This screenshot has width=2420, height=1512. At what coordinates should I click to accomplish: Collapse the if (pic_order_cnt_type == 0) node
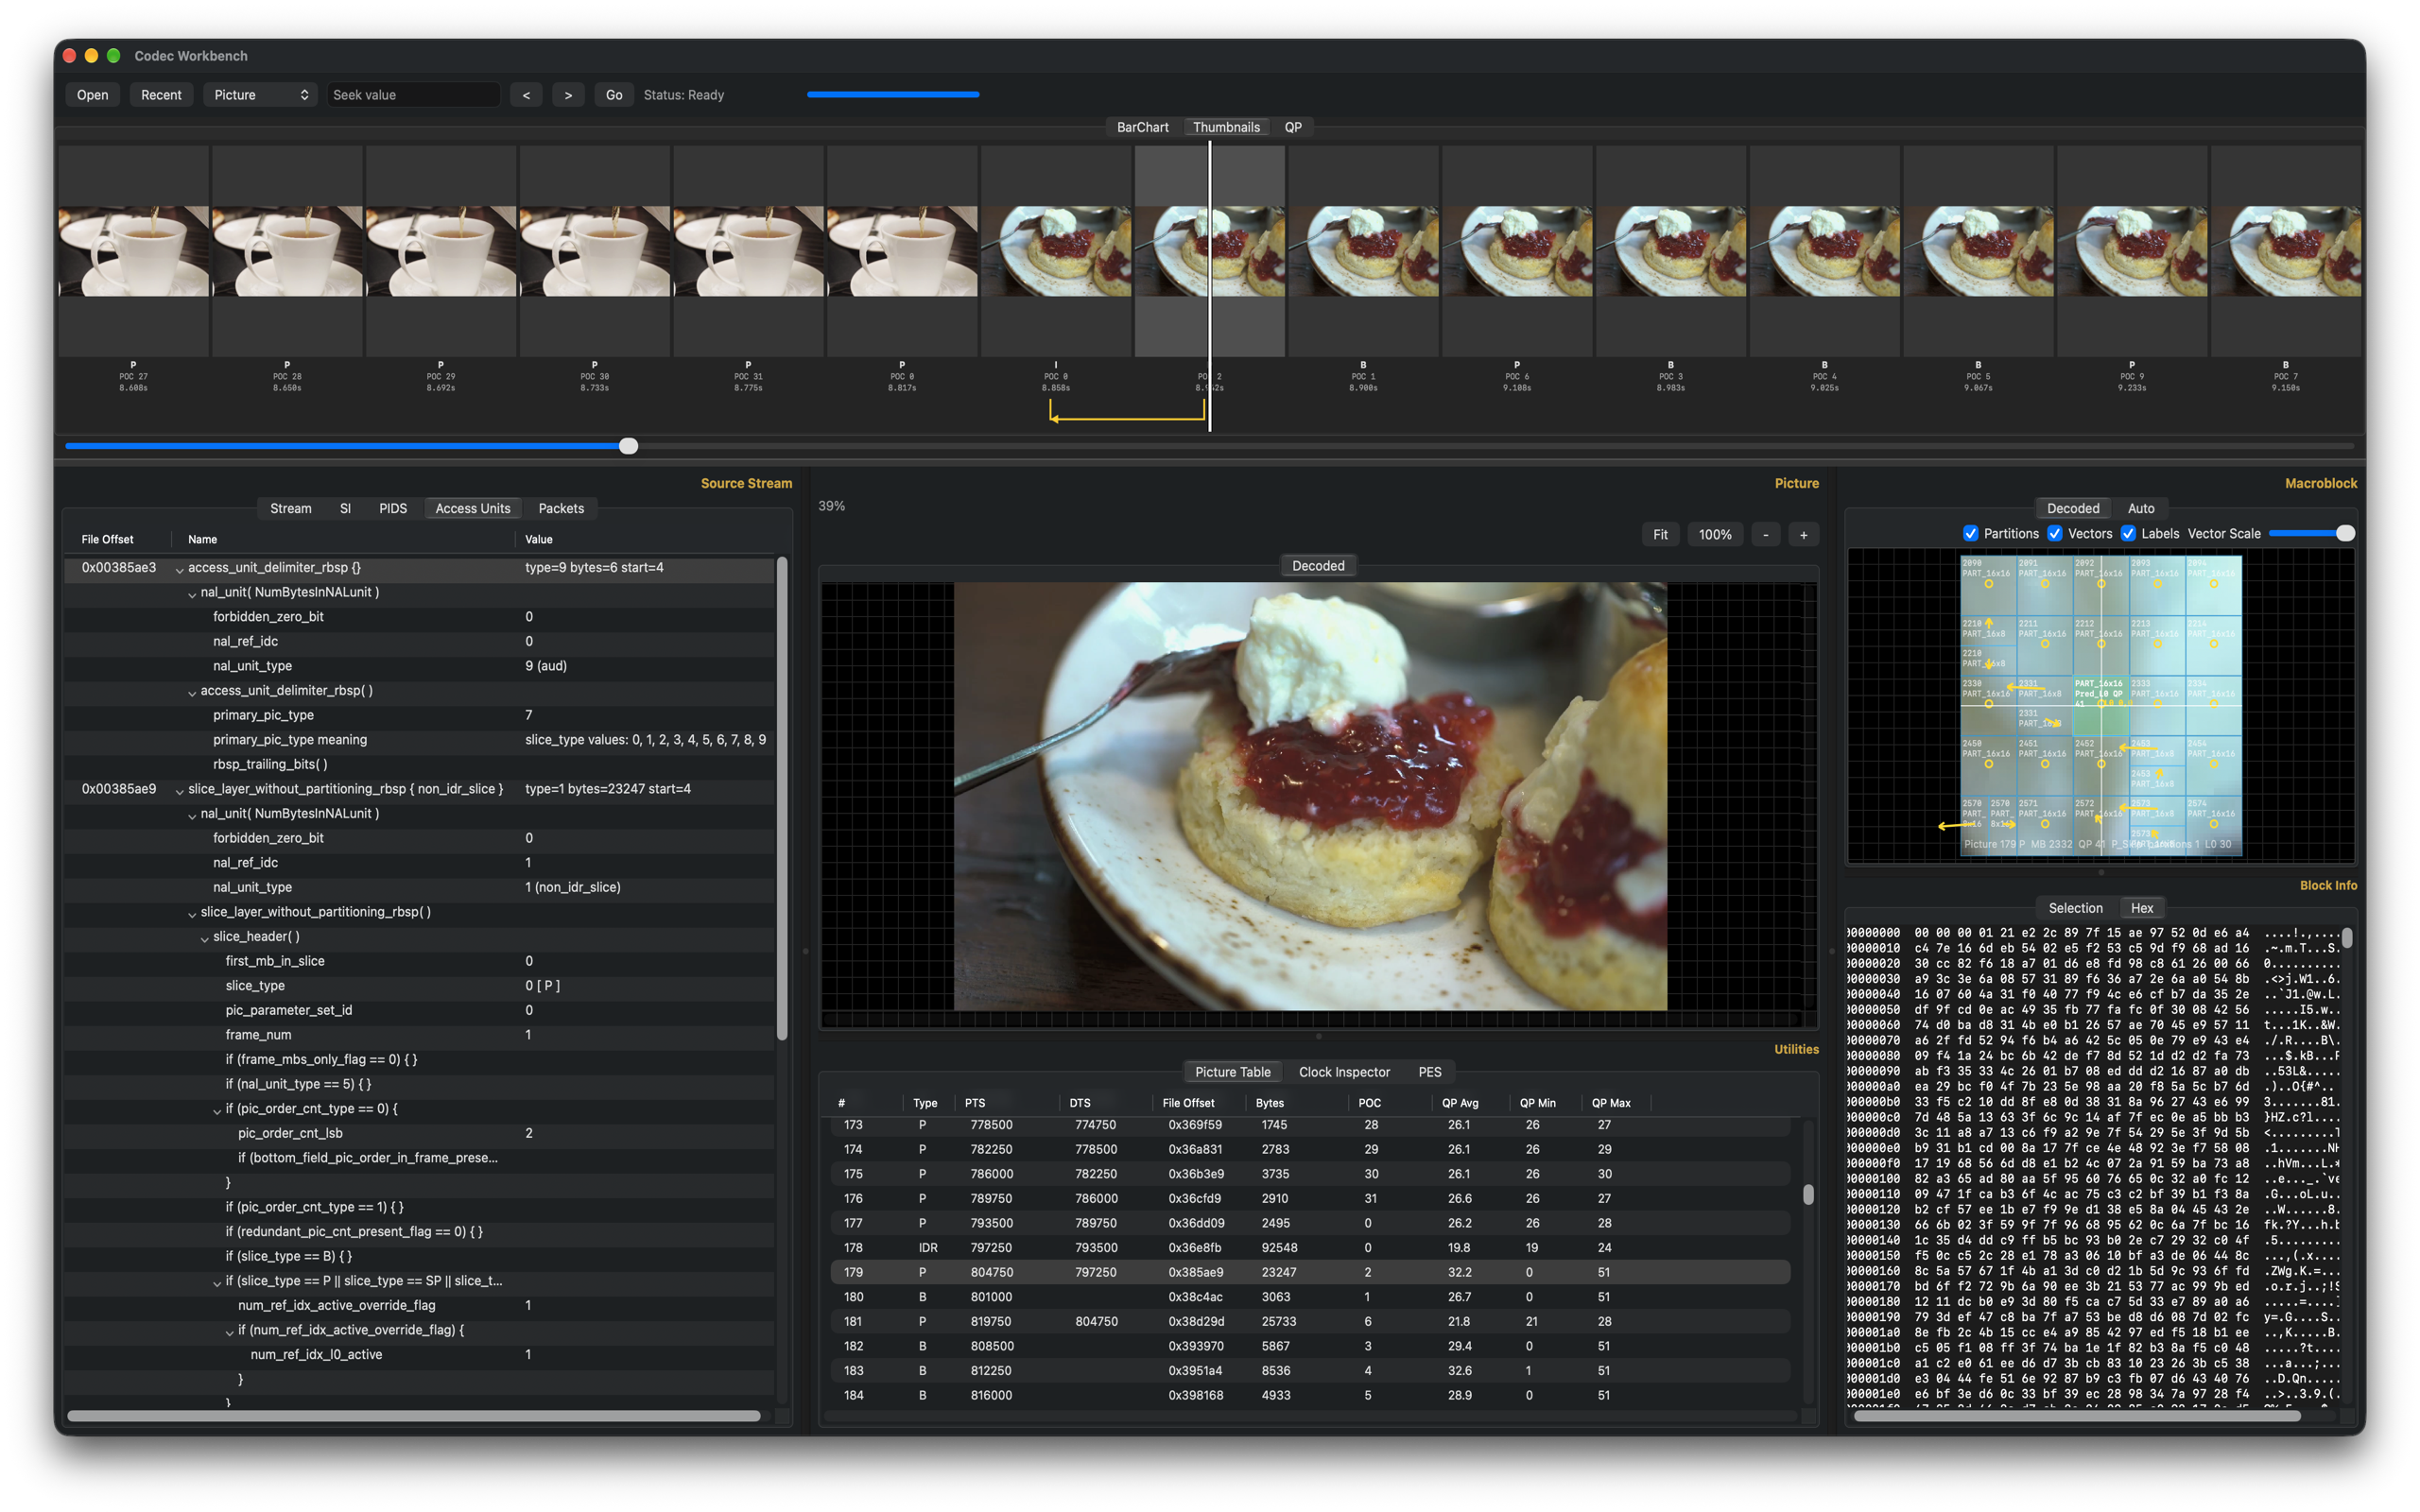coord(217,1110)
